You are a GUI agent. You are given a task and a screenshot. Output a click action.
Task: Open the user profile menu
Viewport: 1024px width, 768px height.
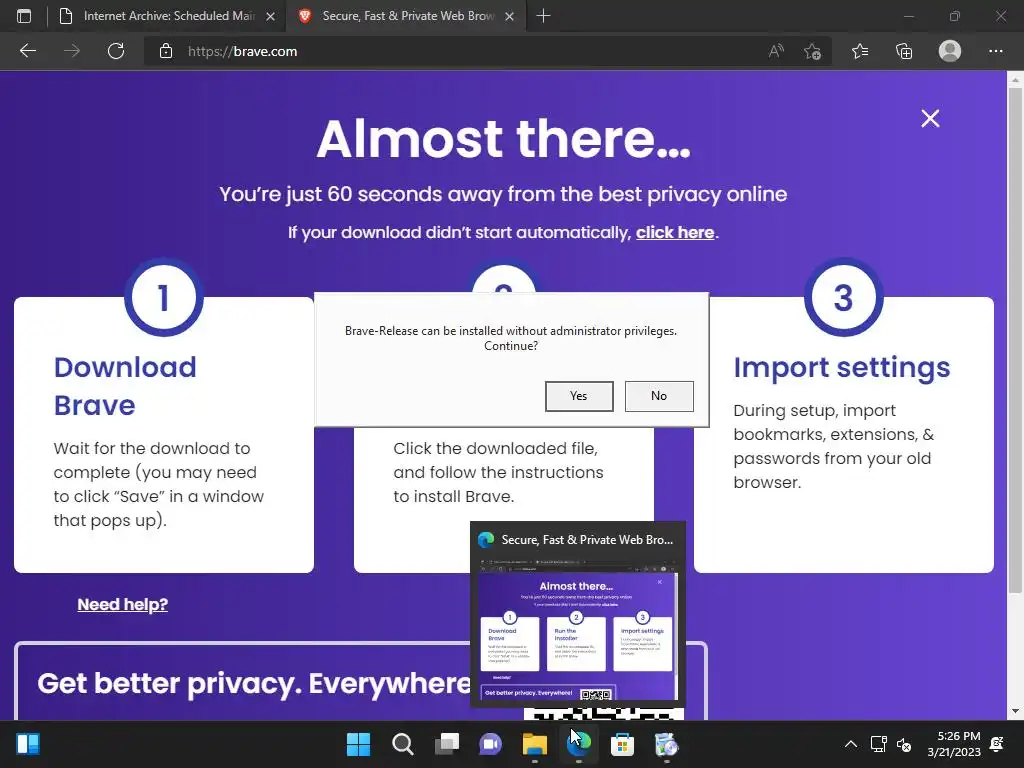point(950,51)
